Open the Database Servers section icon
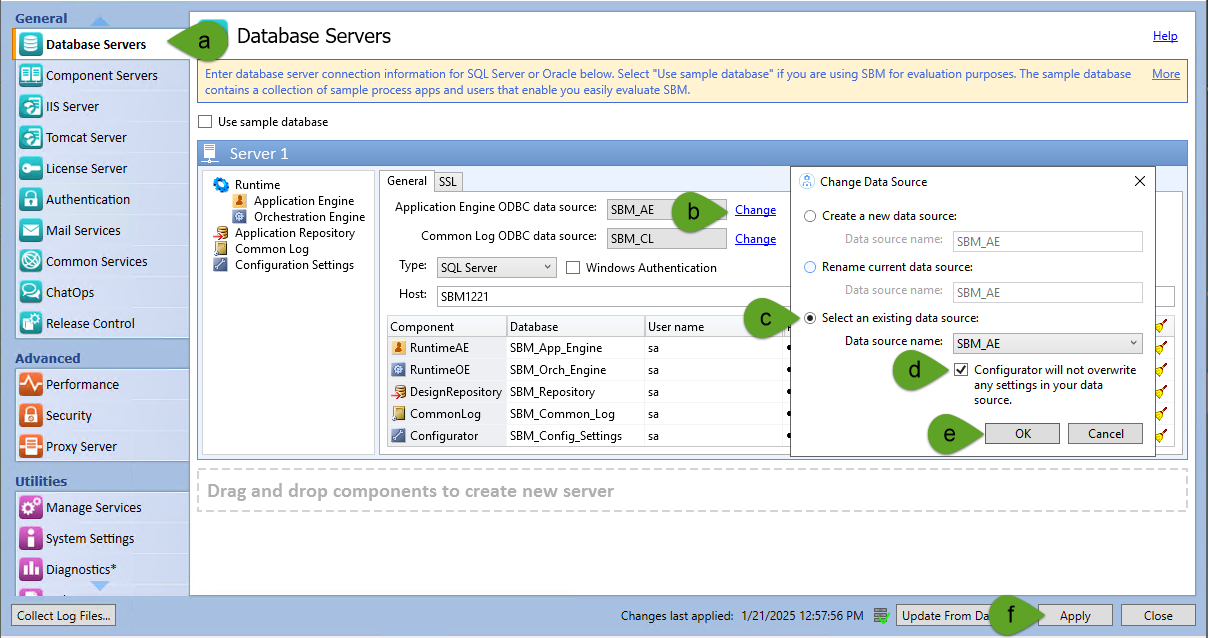Image resolution: width=1208 pixels, height=638 pixels. (31, 44)
